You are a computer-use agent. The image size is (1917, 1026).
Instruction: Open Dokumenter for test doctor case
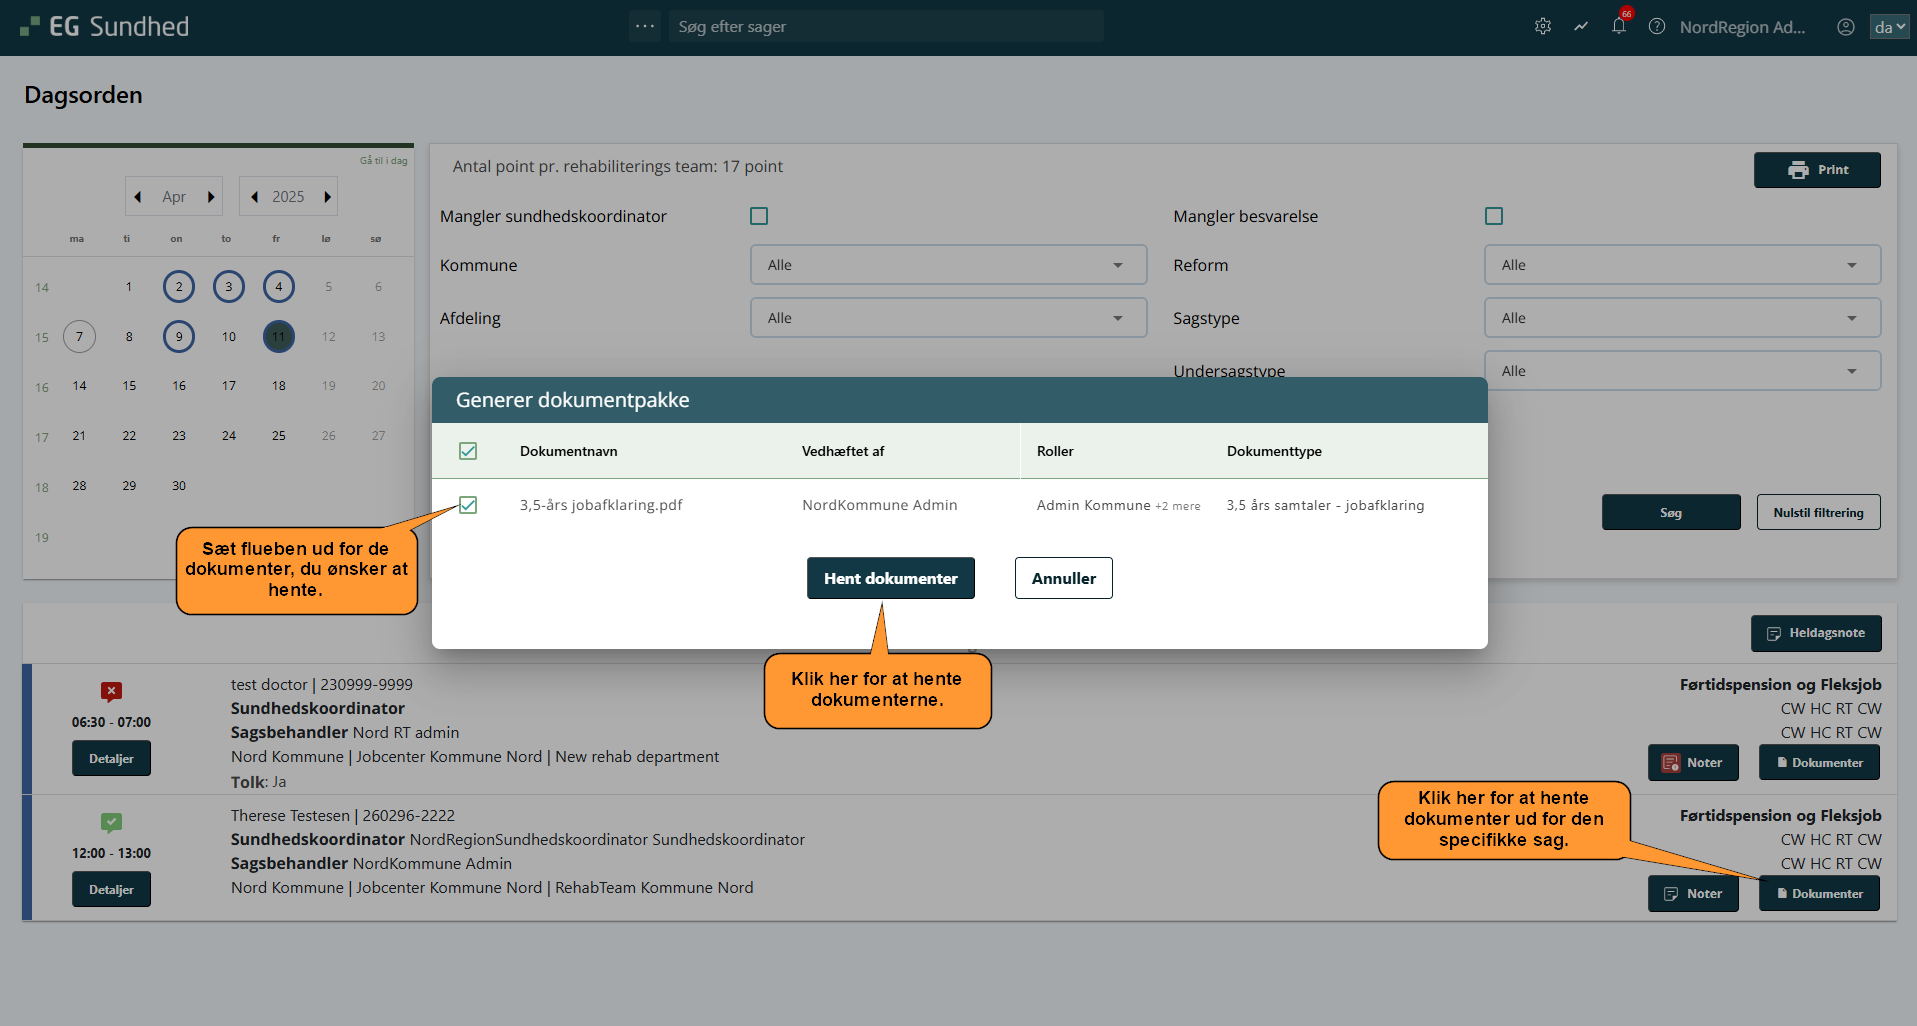click(1819, 762)
